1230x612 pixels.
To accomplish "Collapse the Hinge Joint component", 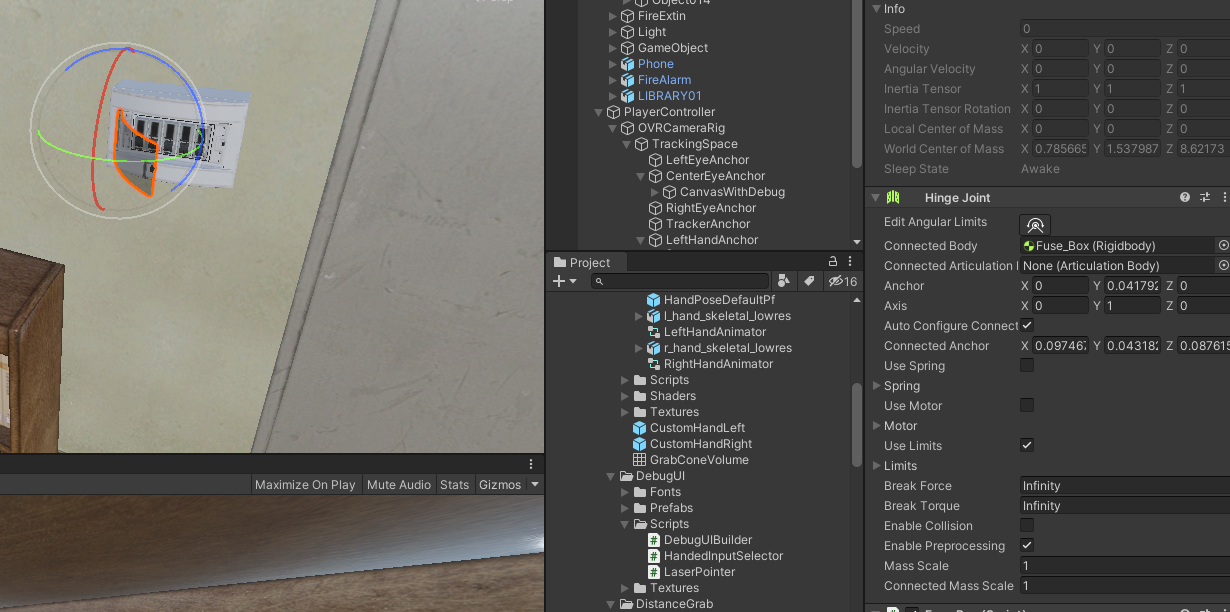I will click(876, 198).
